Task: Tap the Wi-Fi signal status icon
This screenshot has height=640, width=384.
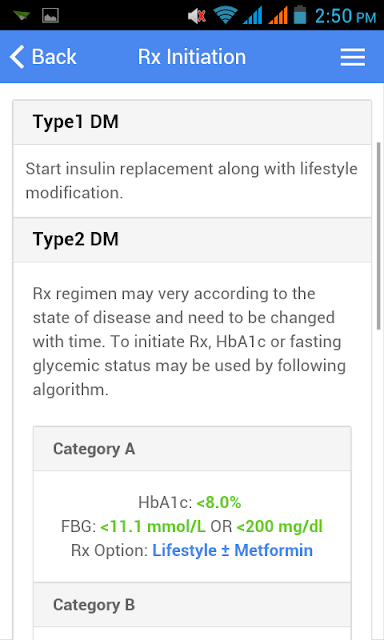Action: point(225,16)
